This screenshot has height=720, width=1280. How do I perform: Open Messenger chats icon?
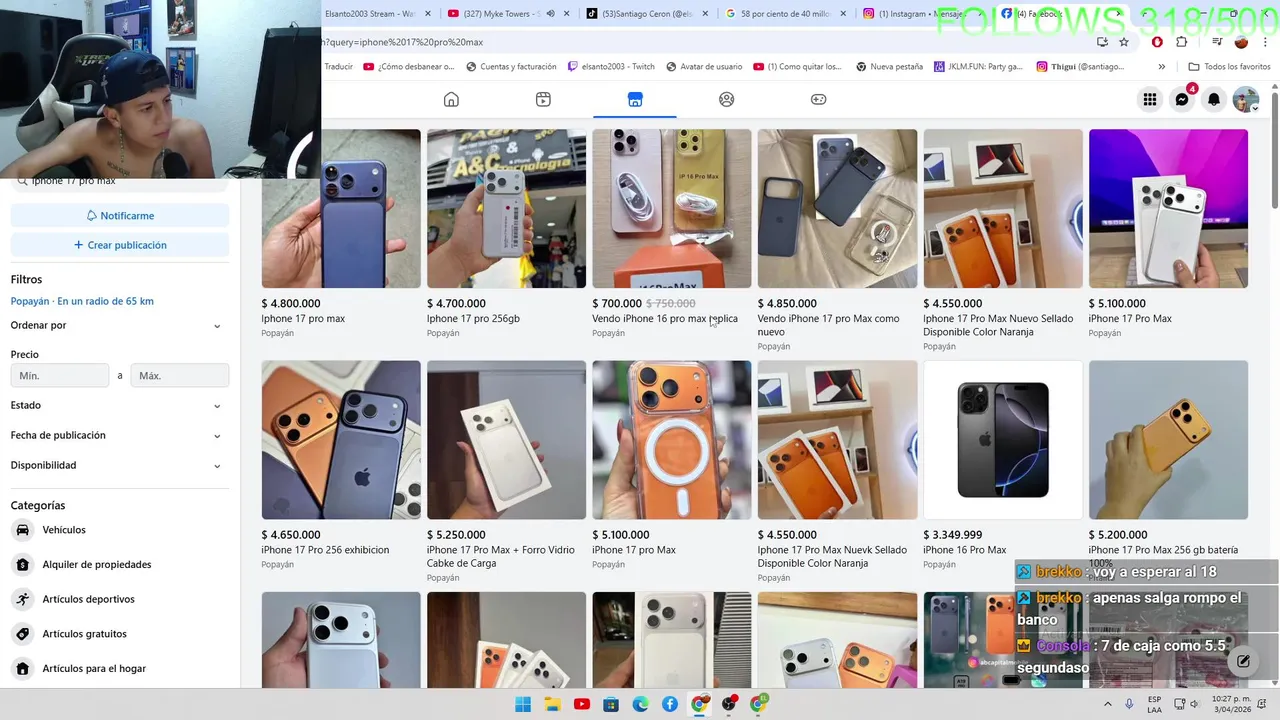pos(1182,99)
